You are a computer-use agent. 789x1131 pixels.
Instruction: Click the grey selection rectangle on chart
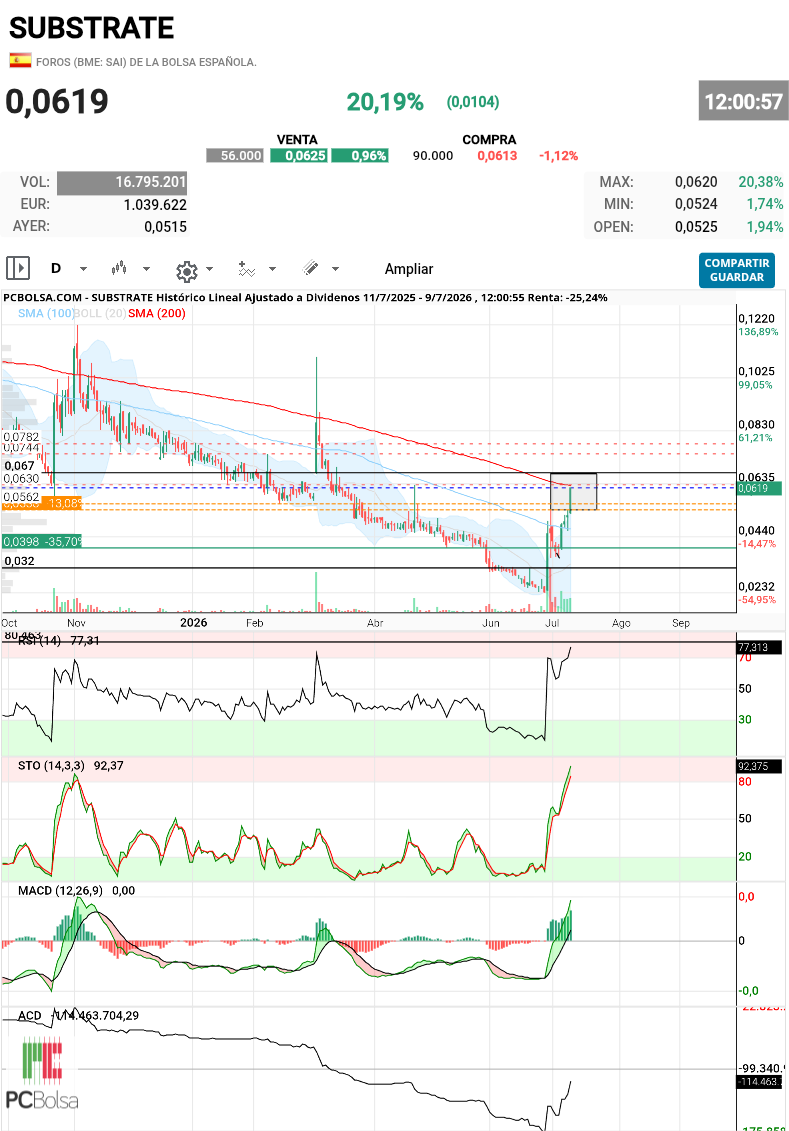pos(573,492)
